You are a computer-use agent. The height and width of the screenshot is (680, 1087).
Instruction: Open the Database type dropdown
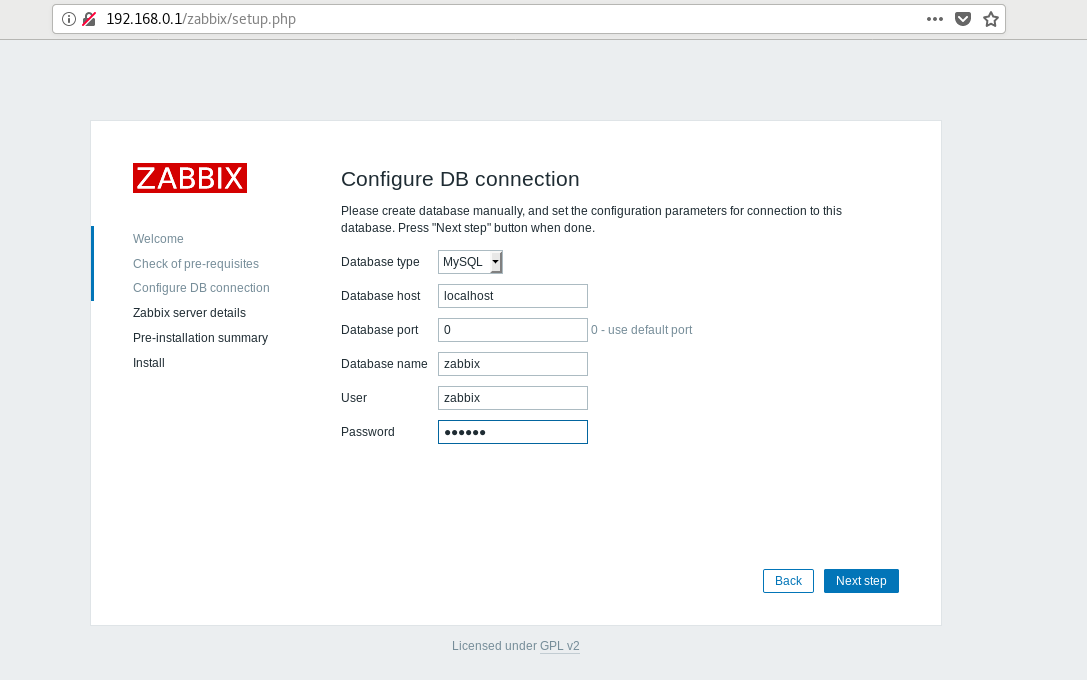coord(470,262)
